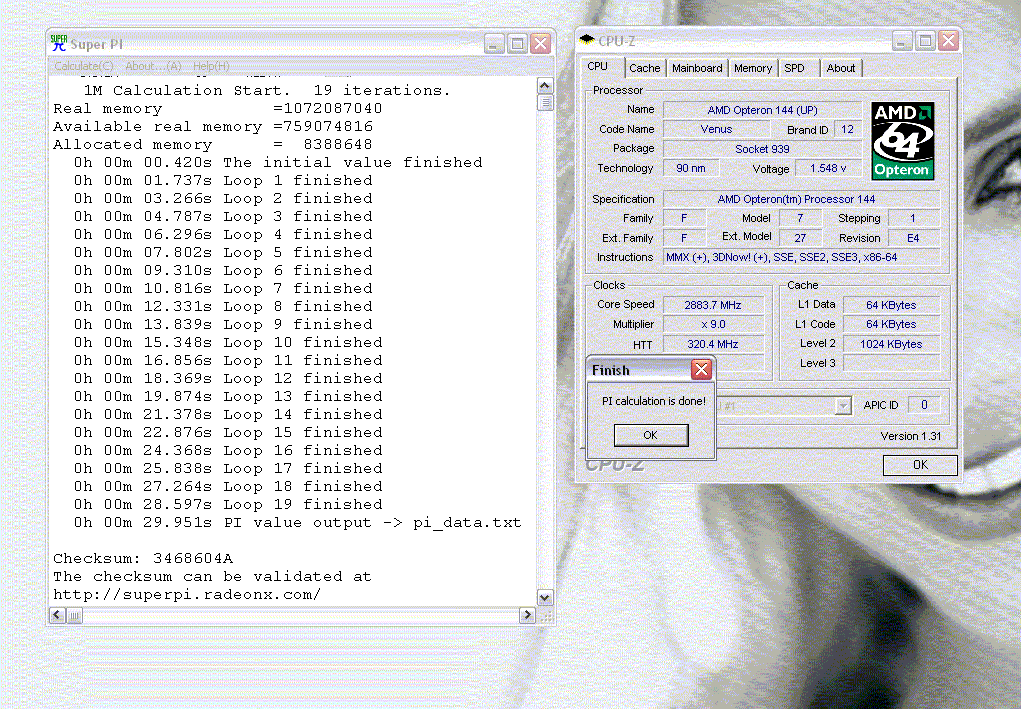Click the http://superpi.radeonx.com/ text
Viewport: 1021px width, 709px height.
pos(187,594)
